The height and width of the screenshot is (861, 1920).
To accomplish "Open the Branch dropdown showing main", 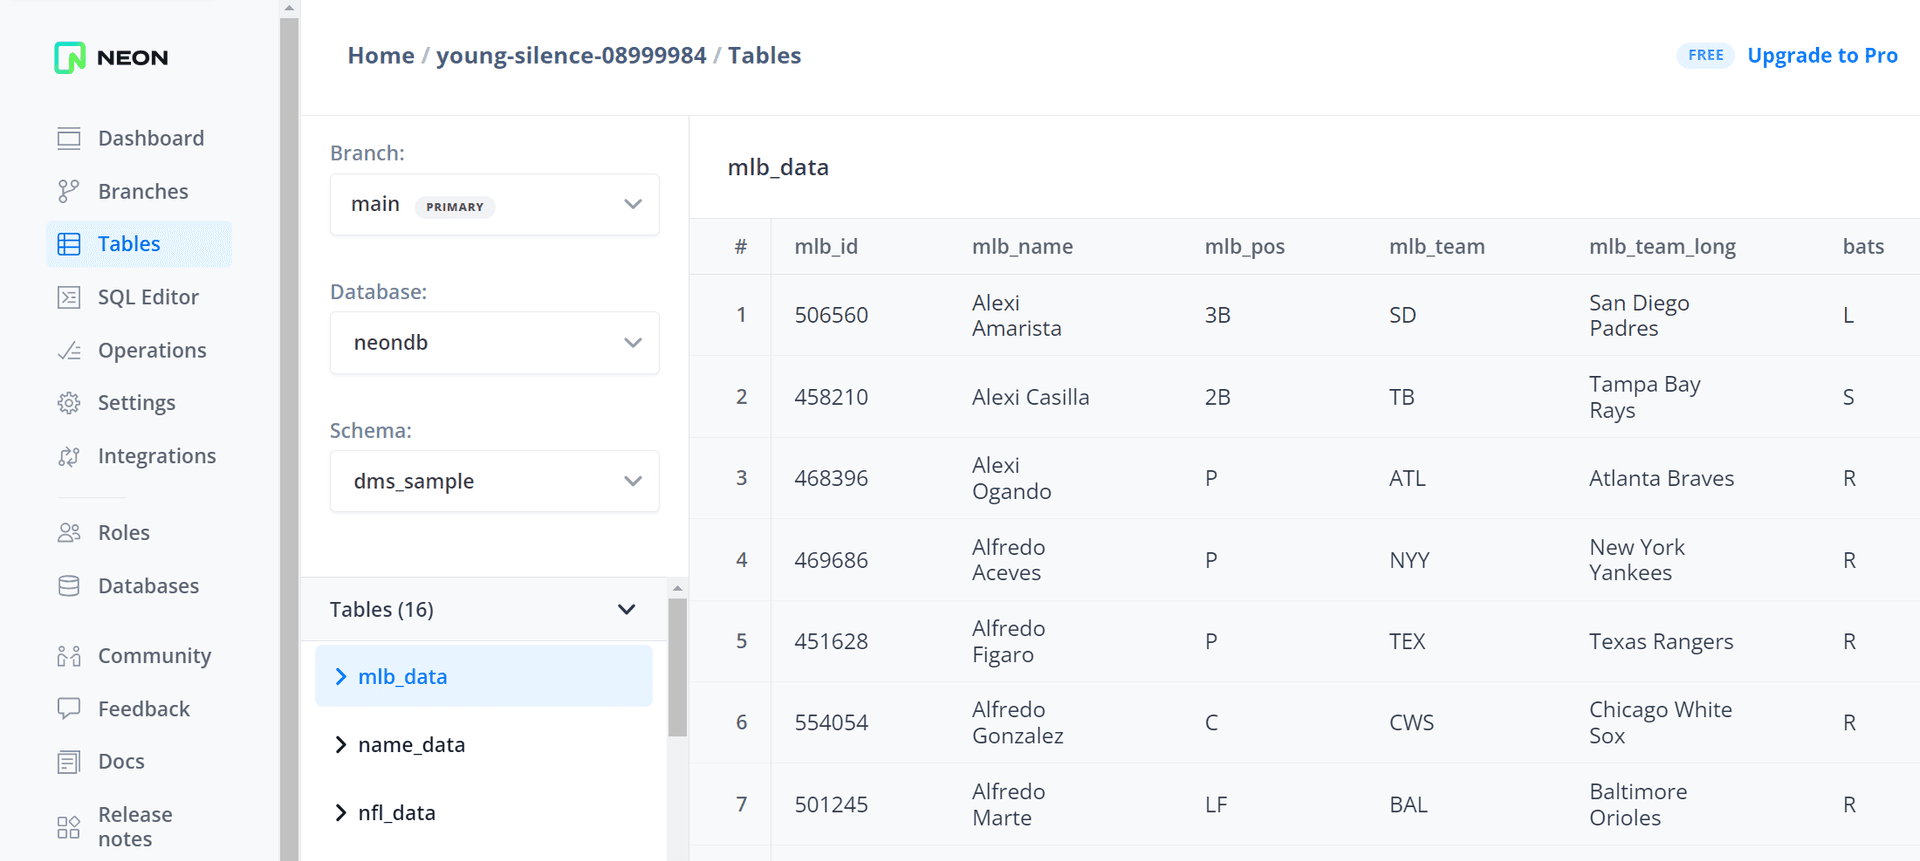I will pyautogui.click(x=494, y=205).
